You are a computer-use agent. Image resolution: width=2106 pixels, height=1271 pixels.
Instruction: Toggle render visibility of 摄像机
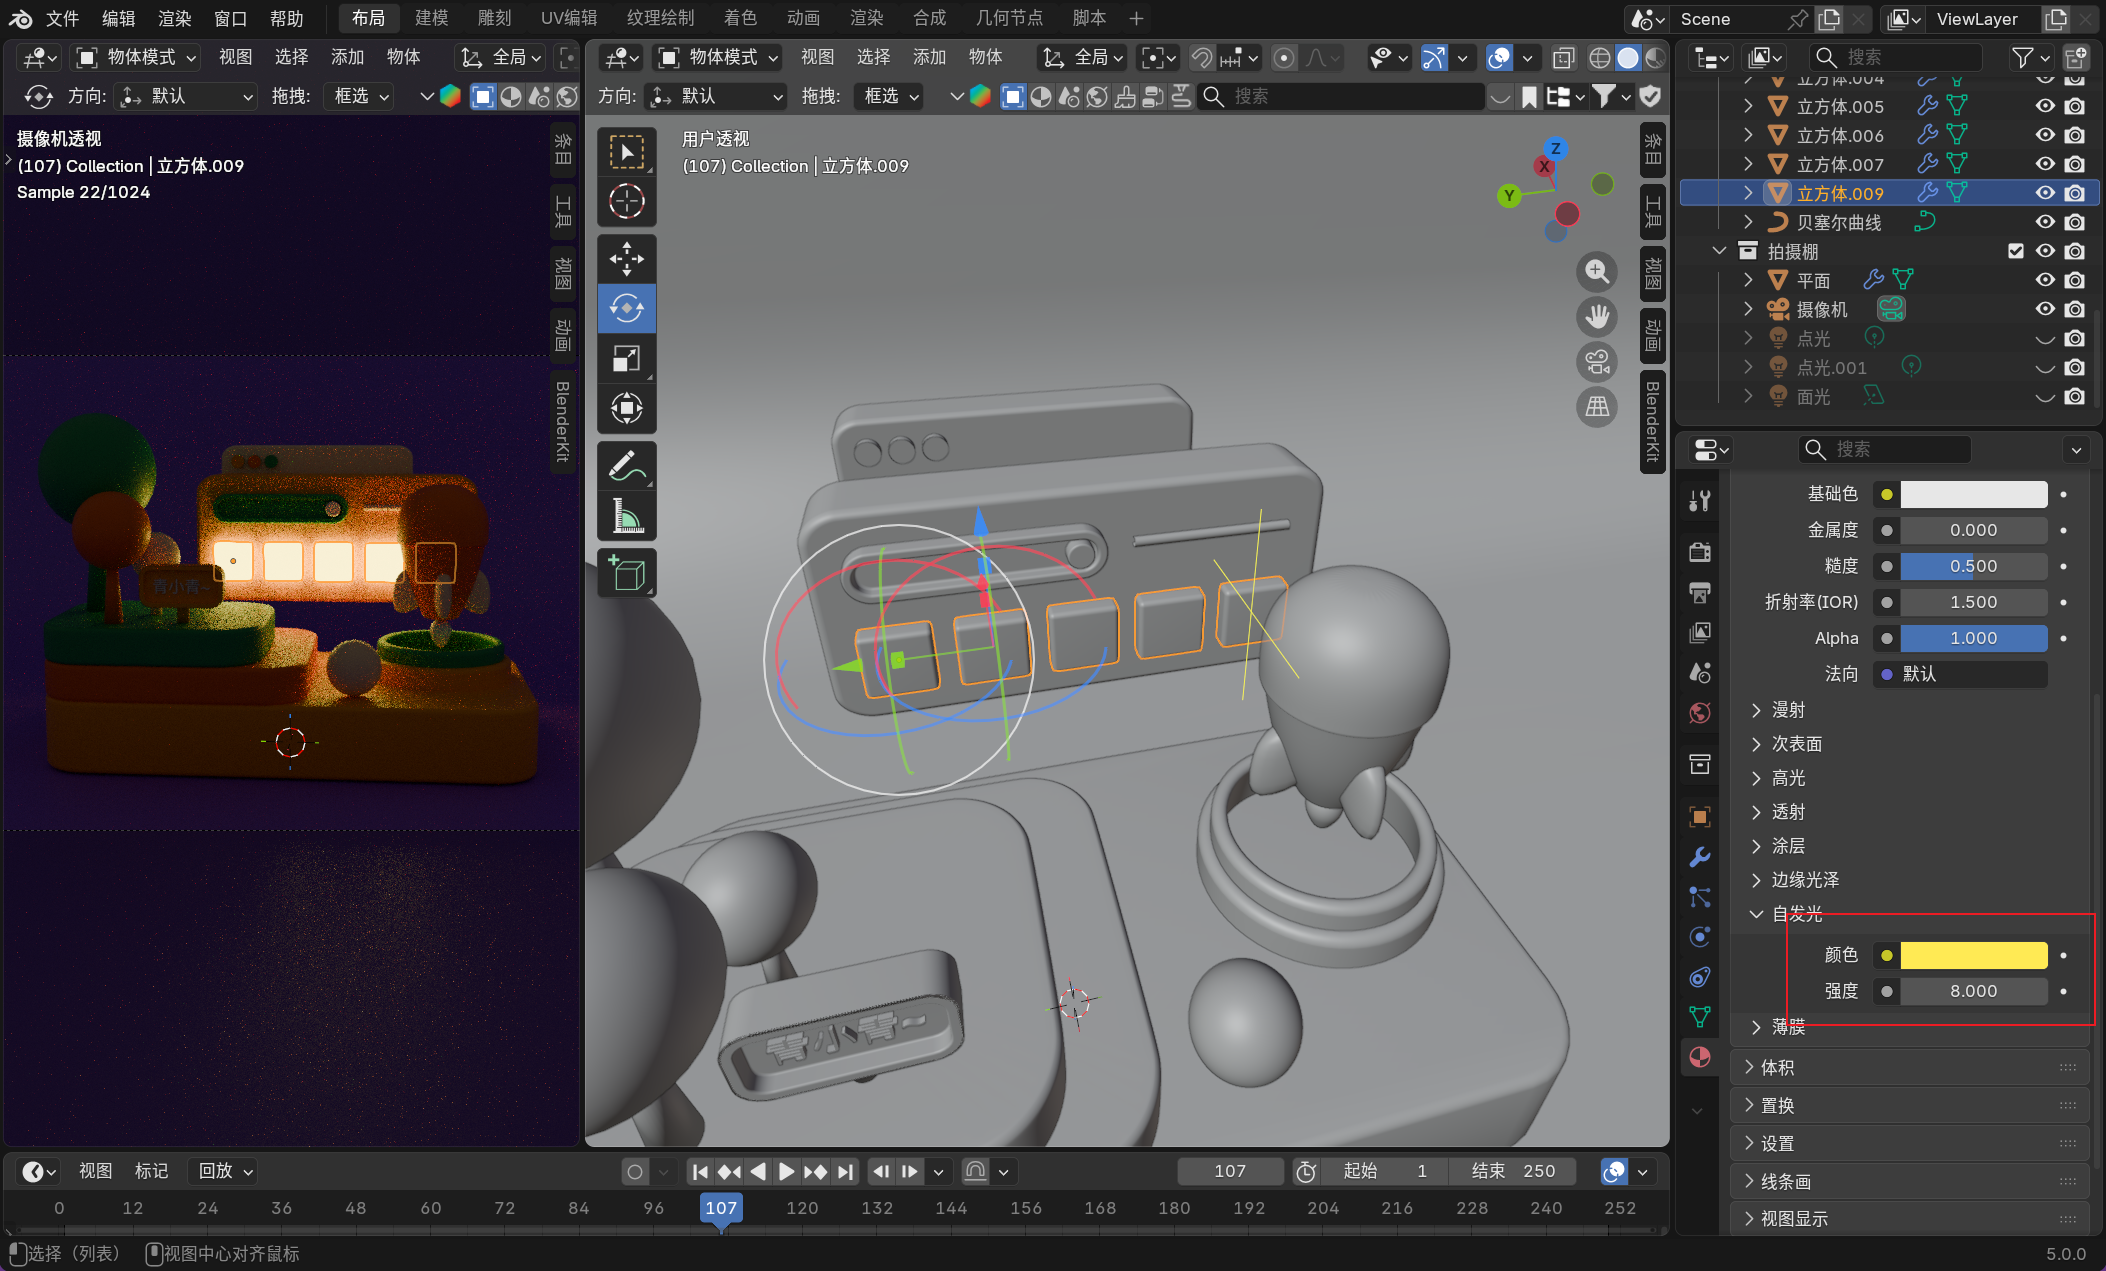2075,309
